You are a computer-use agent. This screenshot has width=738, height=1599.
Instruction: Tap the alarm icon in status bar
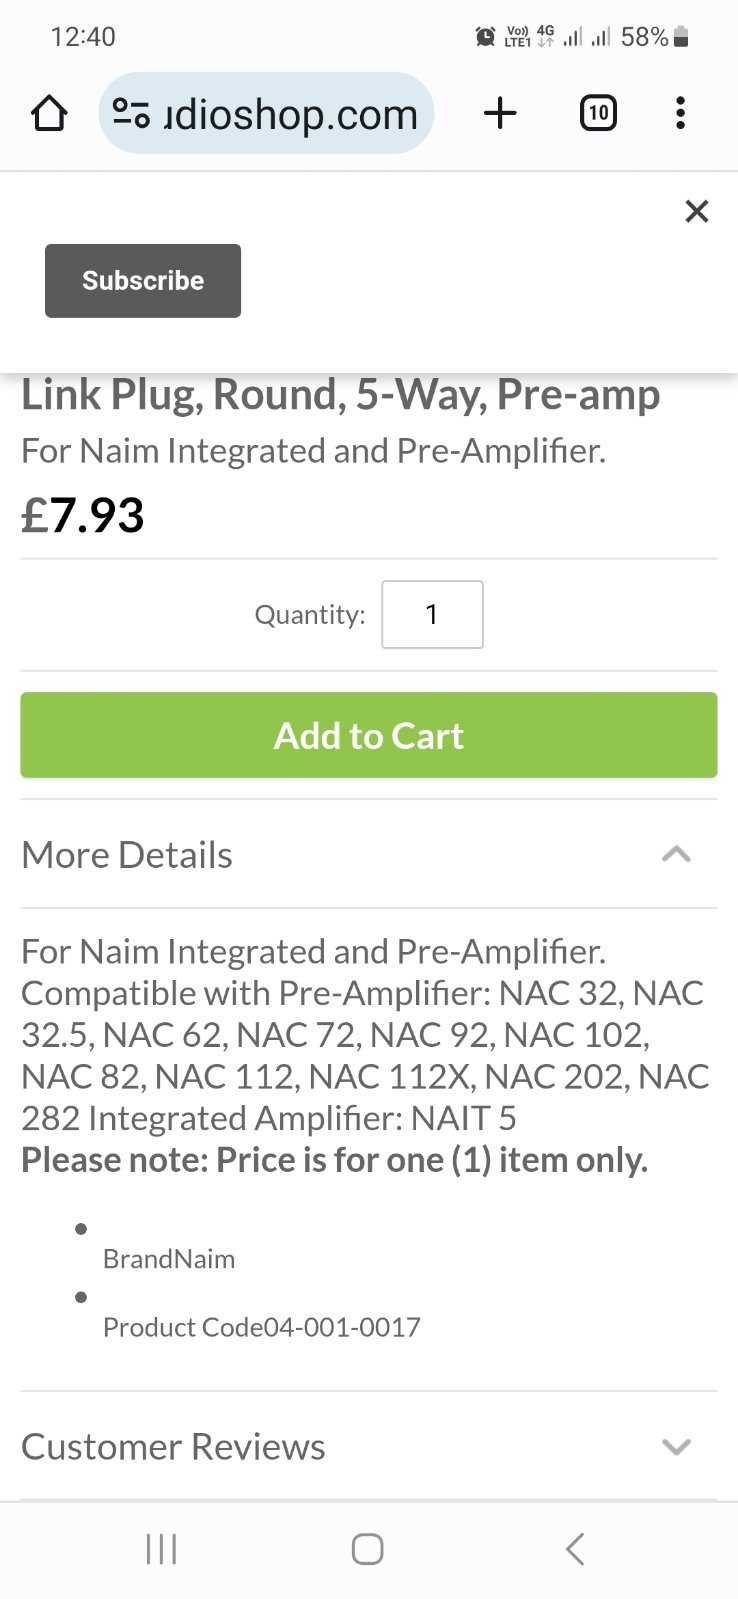tap(485, 37)
